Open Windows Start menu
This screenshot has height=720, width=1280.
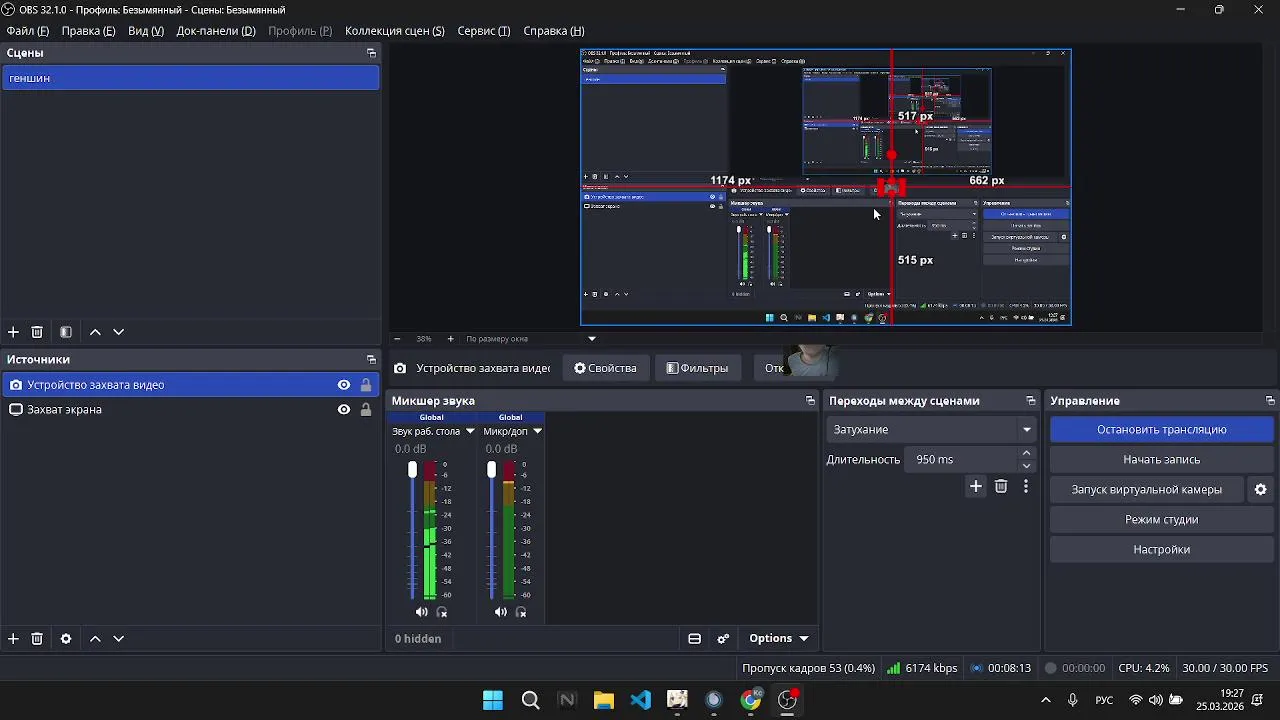[493, 700]
